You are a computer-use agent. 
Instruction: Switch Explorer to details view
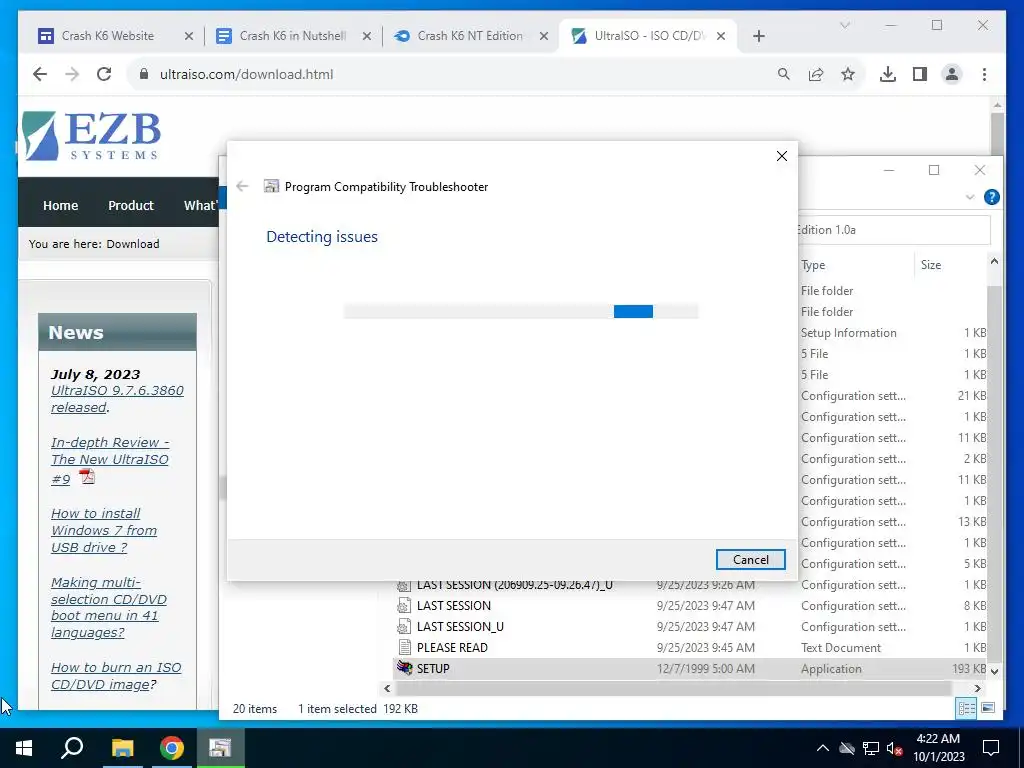pos(967,709)
